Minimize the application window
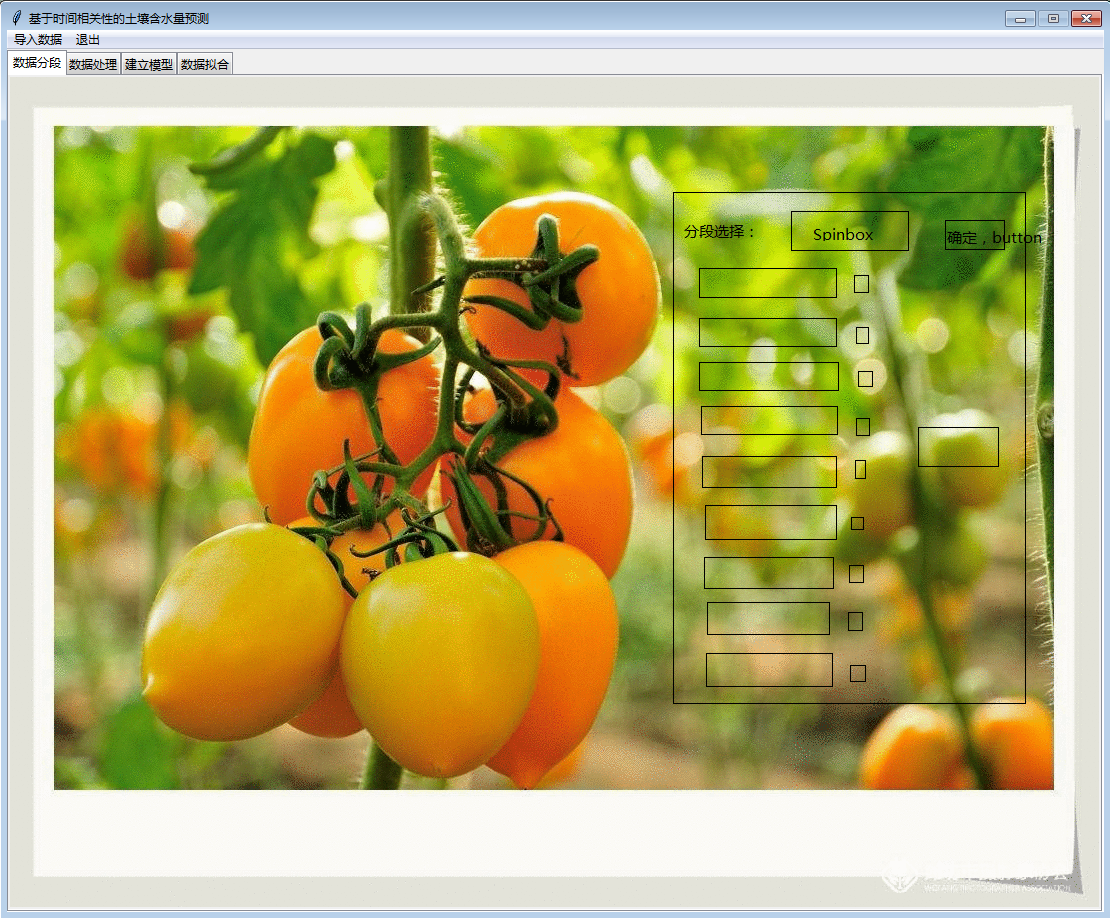The height and width of the screenshot is (918, 1110). point(1020,18)
